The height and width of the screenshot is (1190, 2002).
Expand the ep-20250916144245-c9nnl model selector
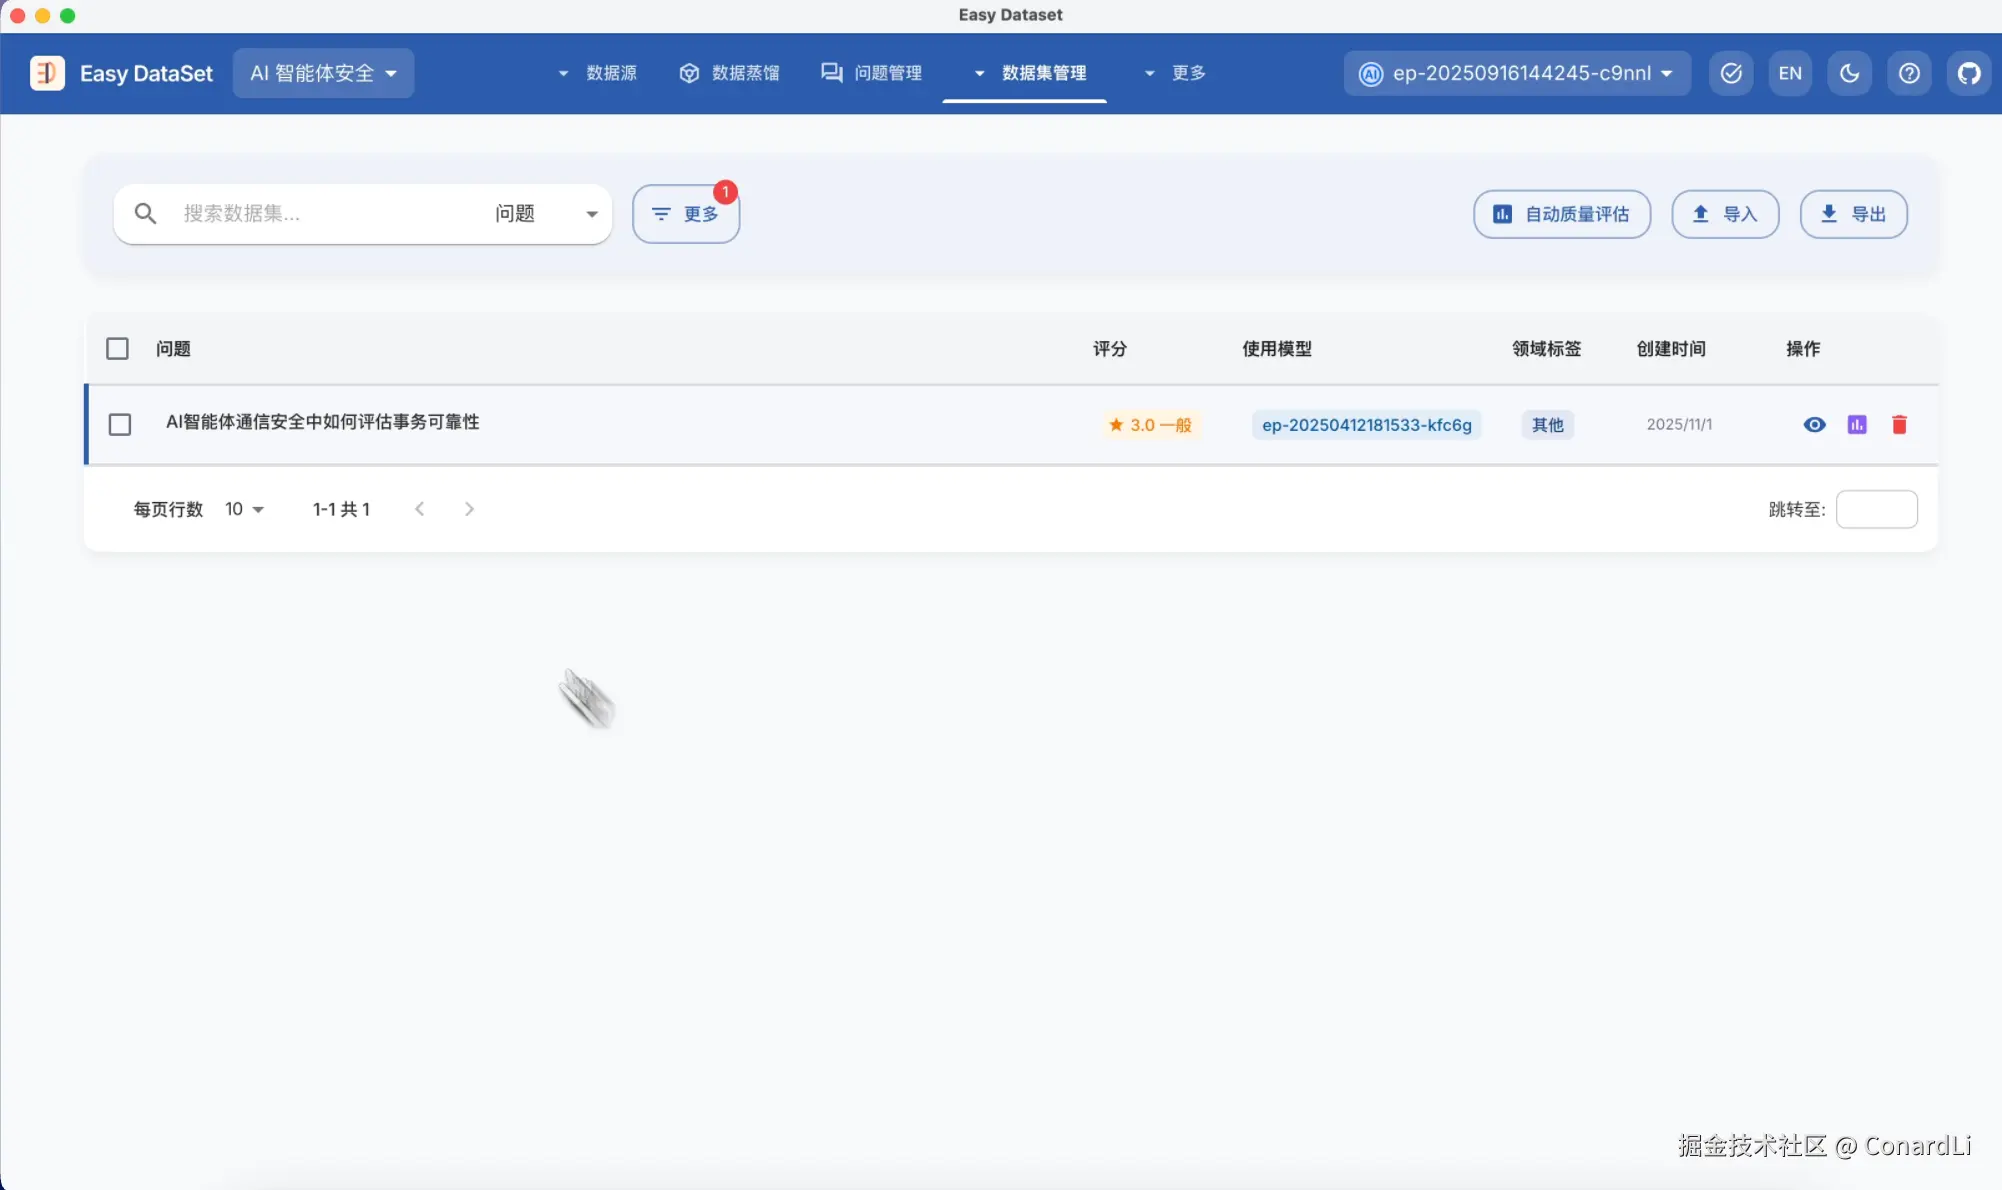point(1517,73)
